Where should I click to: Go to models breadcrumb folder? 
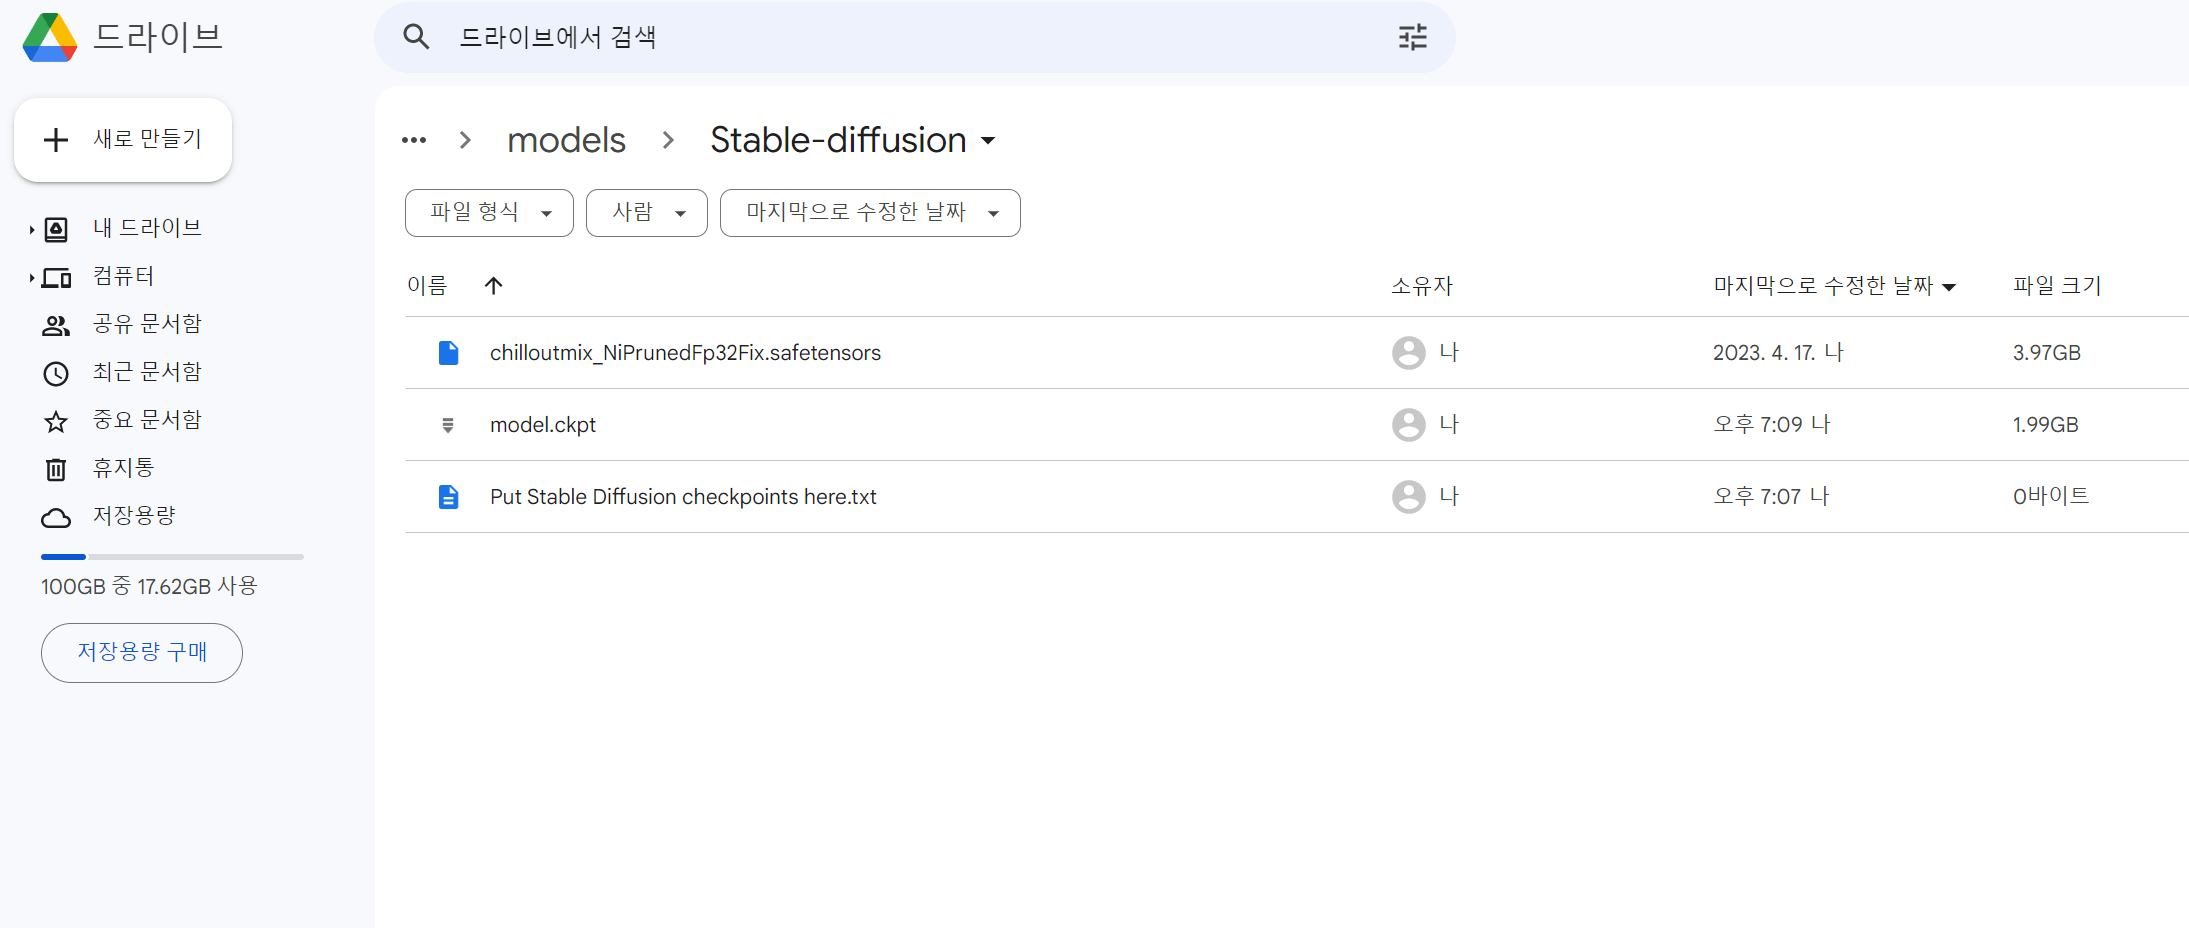[566, 140]
